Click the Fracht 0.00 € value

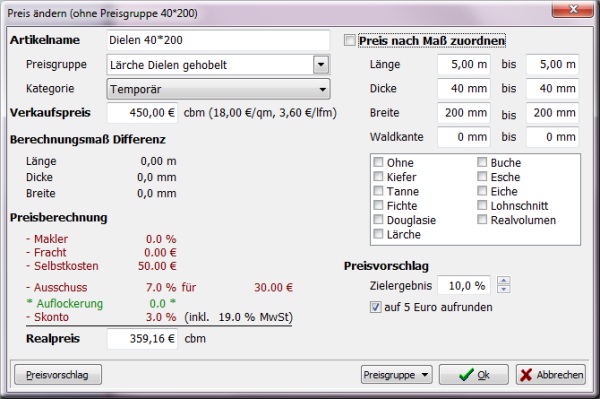[x=160, y=252]
